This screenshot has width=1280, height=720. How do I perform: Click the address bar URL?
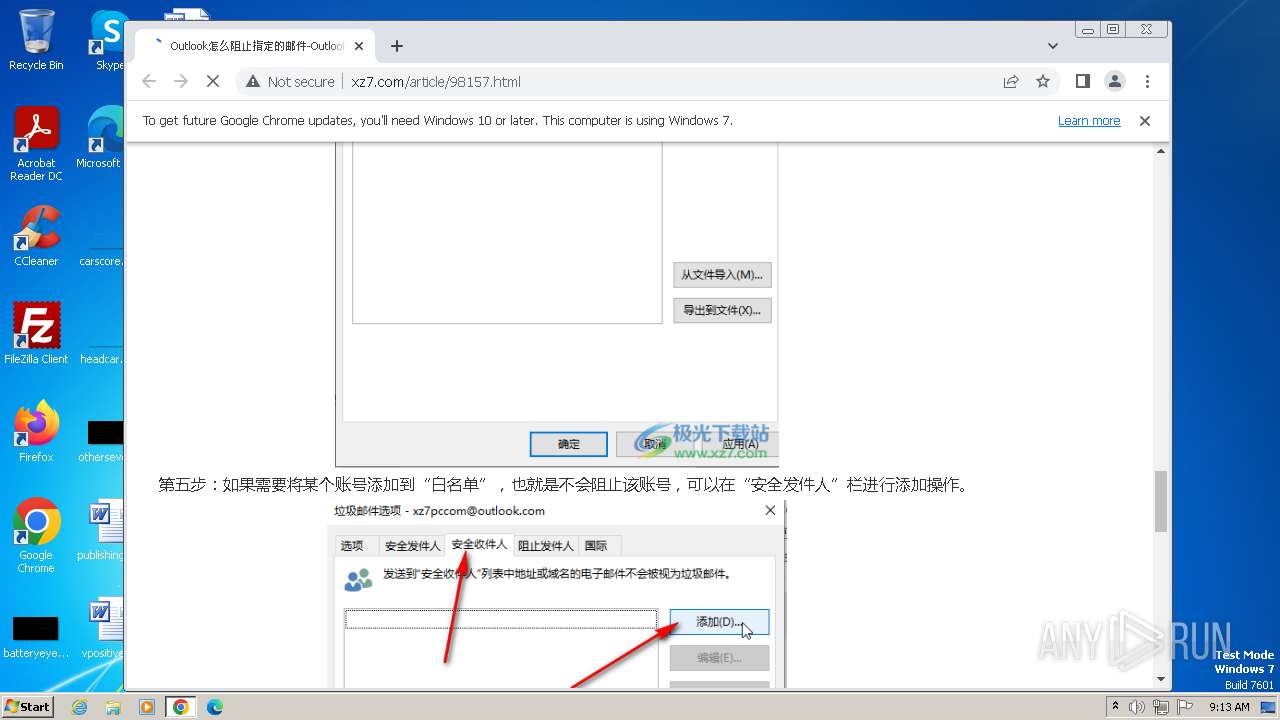[x=436, y=82]
